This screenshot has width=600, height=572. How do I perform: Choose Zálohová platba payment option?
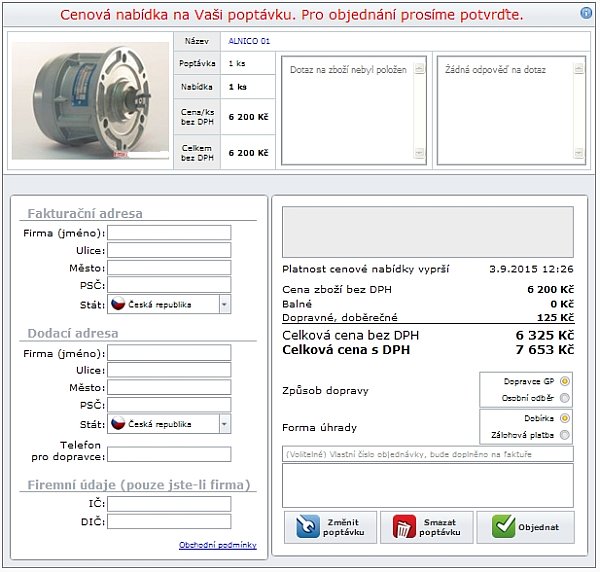[565, 435]
